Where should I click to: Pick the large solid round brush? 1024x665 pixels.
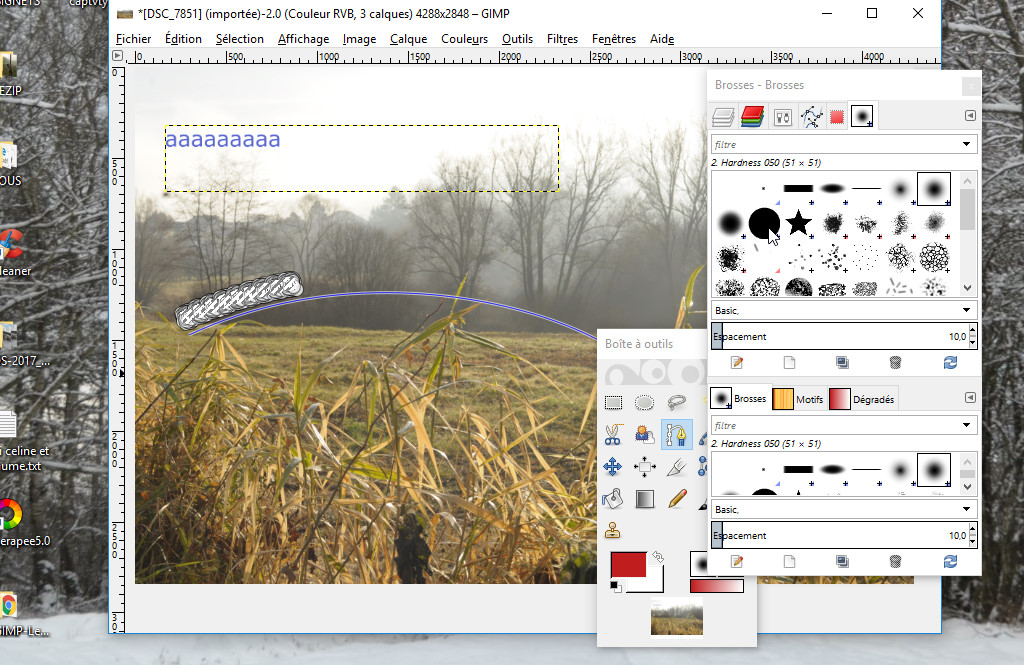(764, 223)
